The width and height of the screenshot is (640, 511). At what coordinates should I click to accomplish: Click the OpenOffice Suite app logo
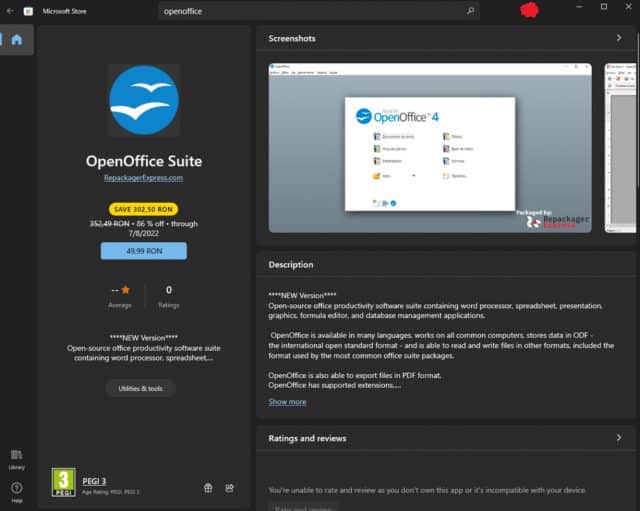click(x=144, y=100)
